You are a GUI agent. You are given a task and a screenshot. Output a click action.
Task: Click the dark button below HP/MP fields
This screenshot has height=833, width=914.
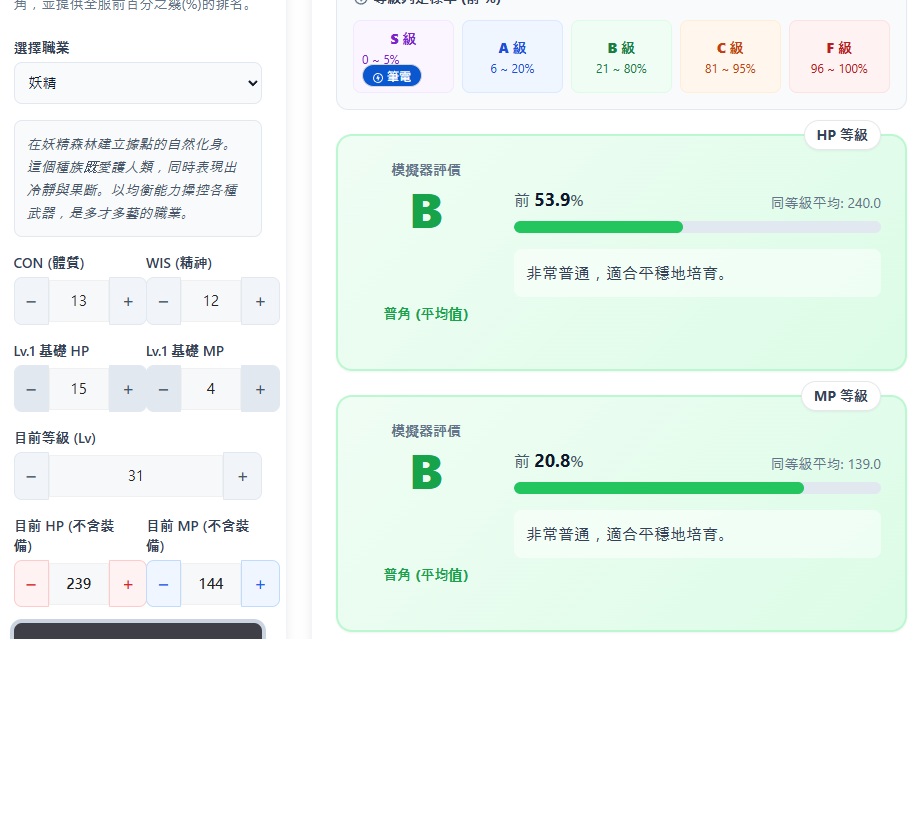click(138, 631)
